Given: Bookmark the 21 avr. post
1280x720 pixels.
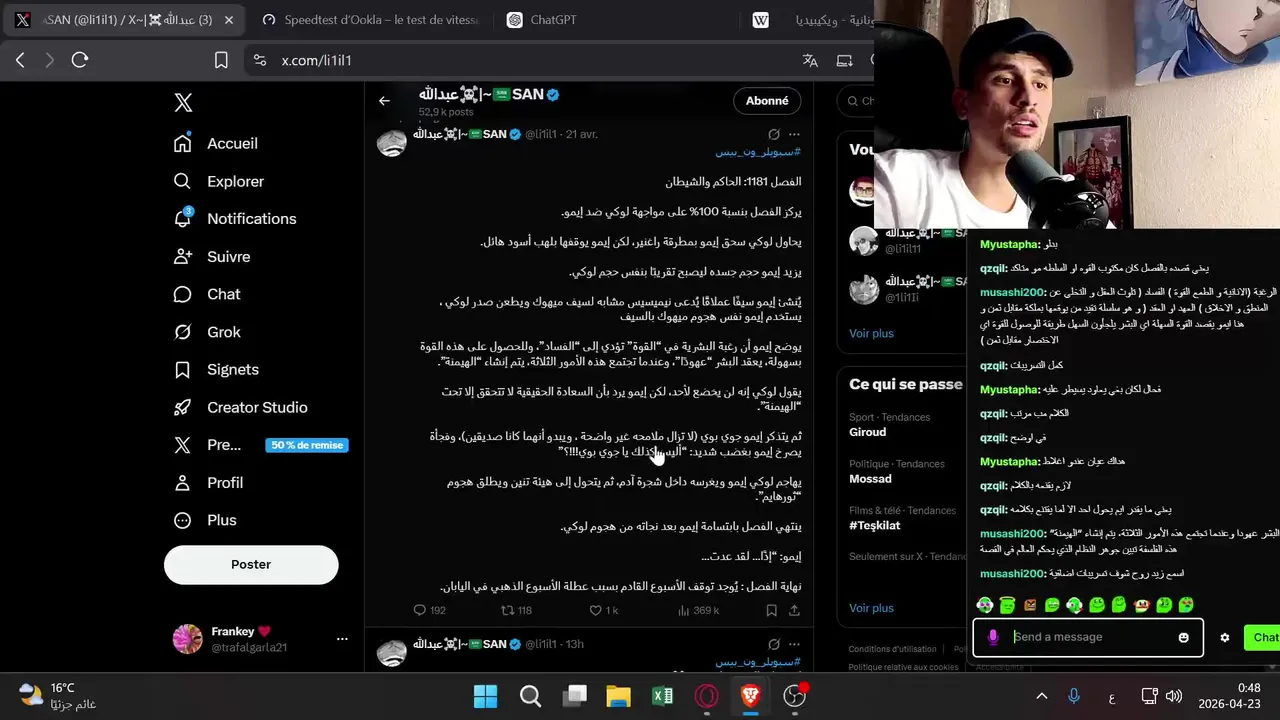Looking at the screenshot, I should pyautogui.click(x=772, y=610).
